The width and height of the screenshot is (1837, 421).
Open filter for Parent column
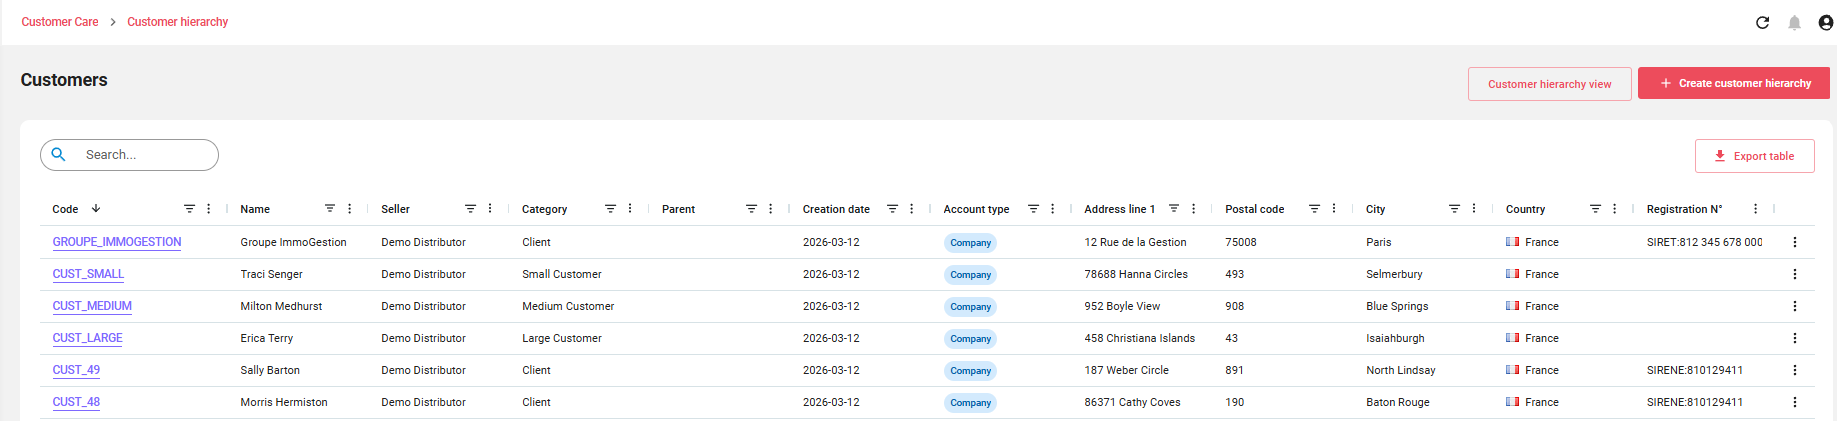751,208
